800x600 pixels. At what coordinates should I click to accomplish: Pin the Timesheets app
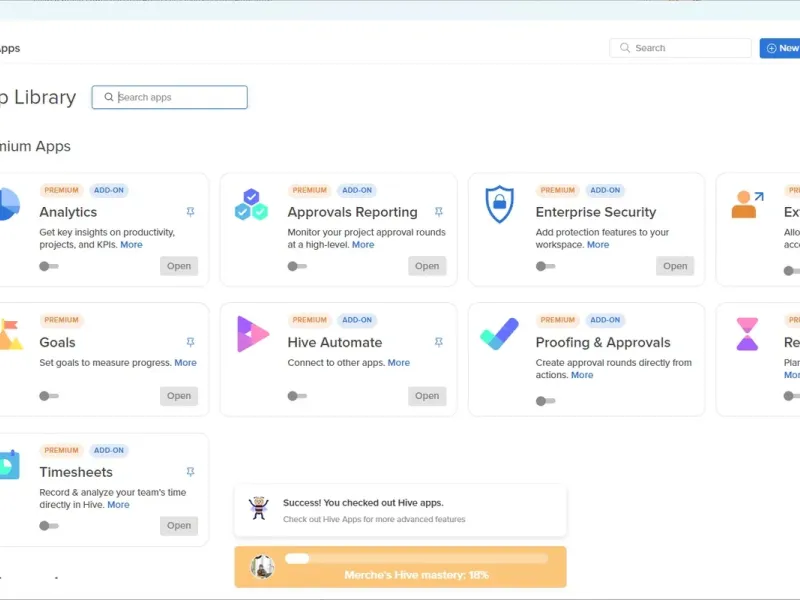190,472
